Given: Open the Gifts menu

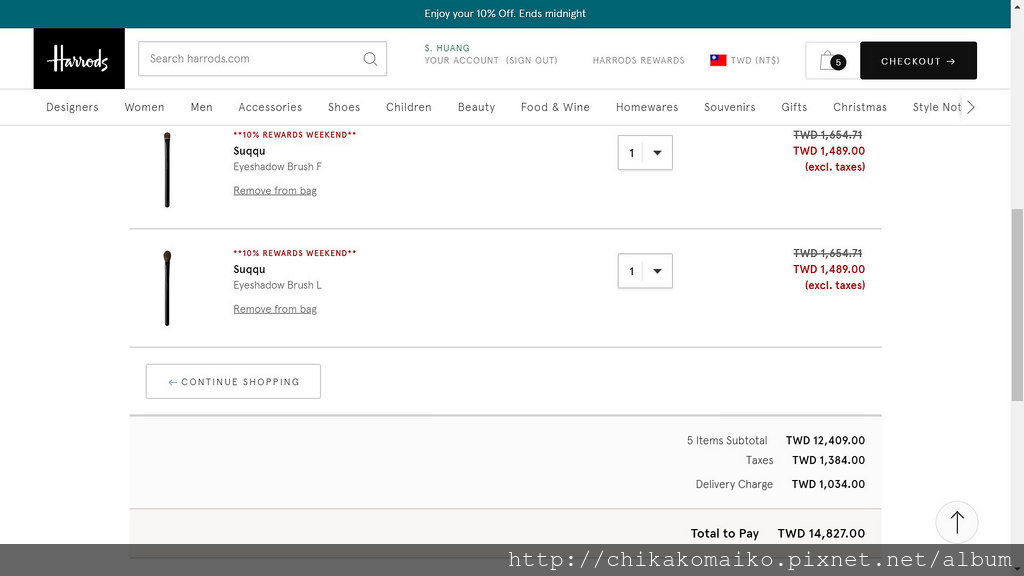Looking at the screenshot, I should click(x=794, y=107).
